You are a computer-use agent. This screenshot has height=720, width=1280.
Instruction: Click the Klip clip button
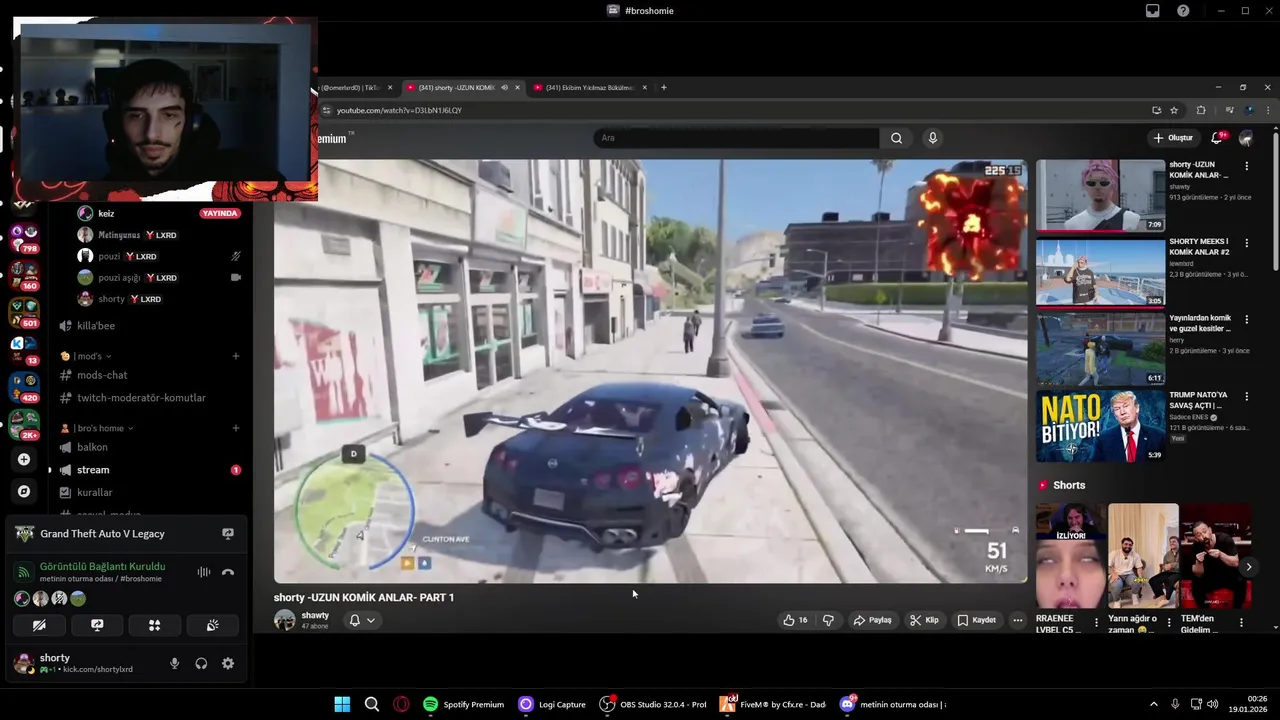924,620
